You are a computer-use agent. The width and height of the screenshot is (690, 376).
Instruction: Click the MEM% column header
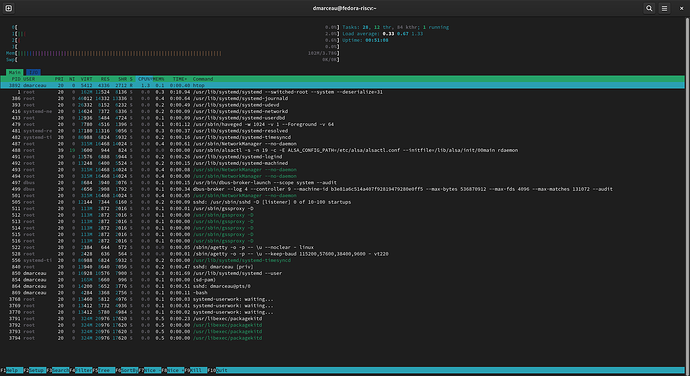click(x=158, y=79)
